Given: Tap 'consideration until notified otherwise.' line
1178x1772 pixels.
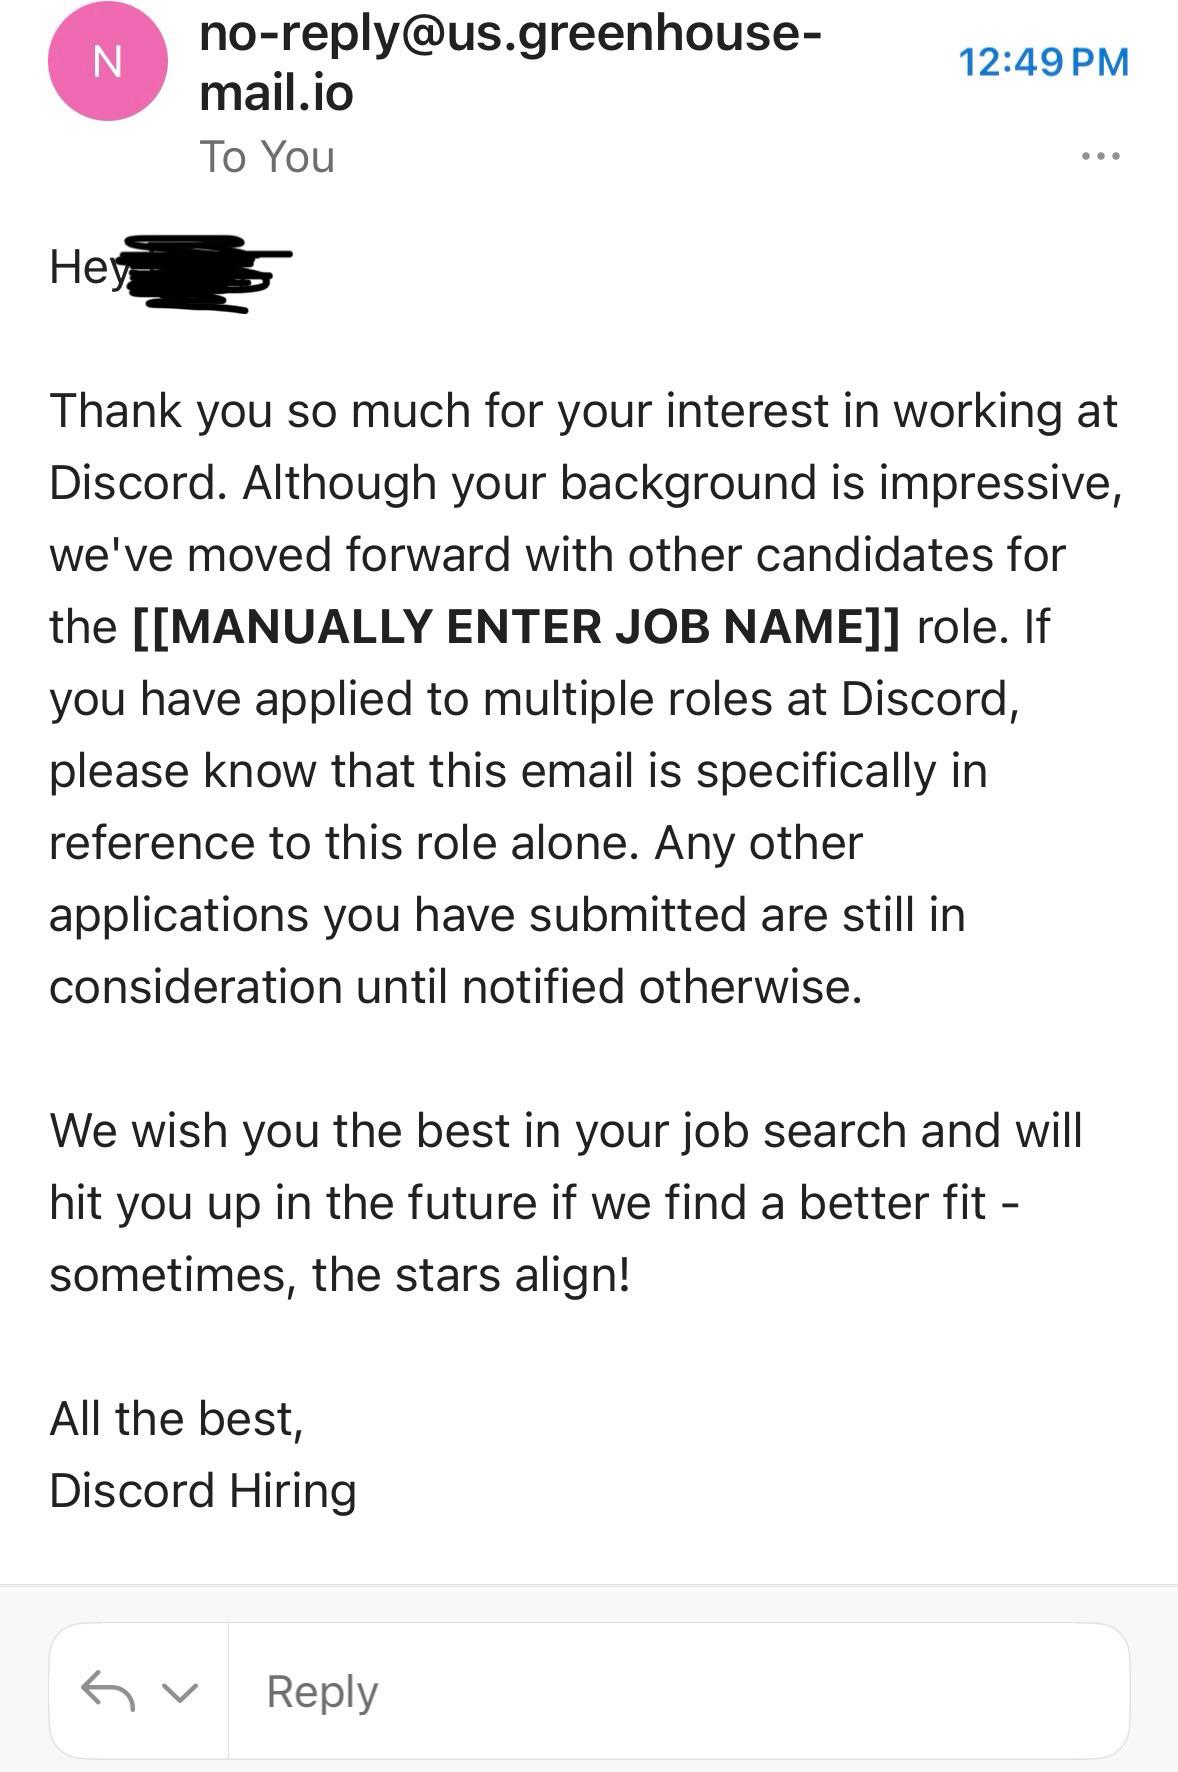Looking at the screenshot, I should click(x=455, y=987).
